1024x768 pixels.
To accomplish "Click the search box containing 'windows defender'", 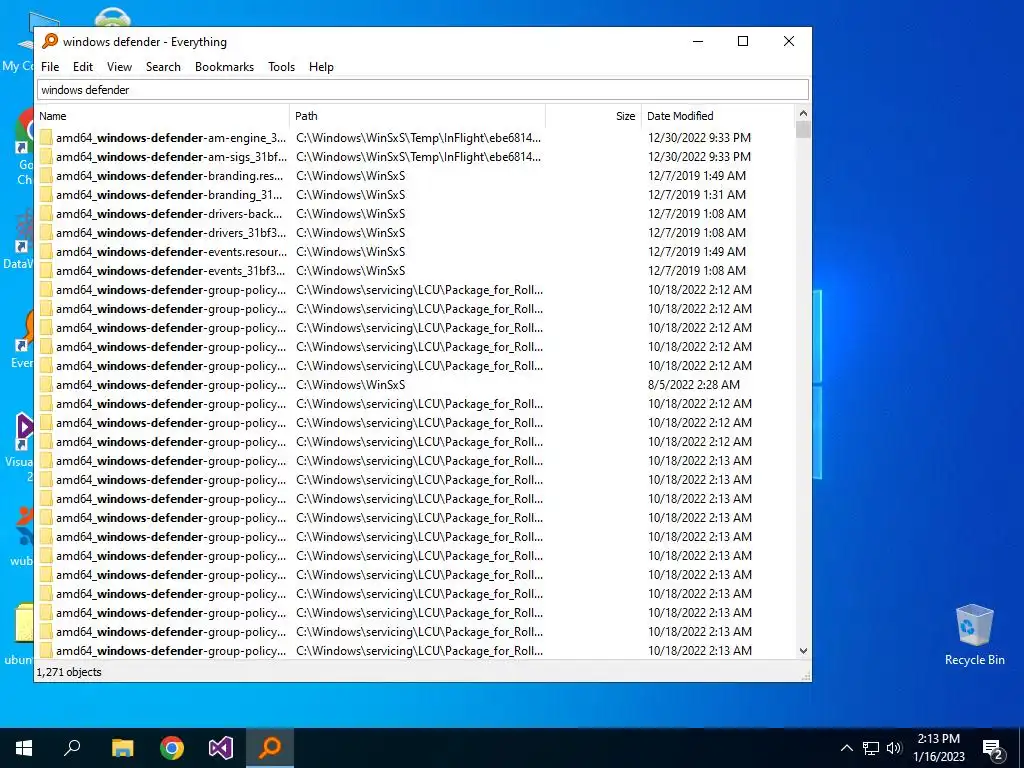I will pyautogui.click(x=423, y=89).
